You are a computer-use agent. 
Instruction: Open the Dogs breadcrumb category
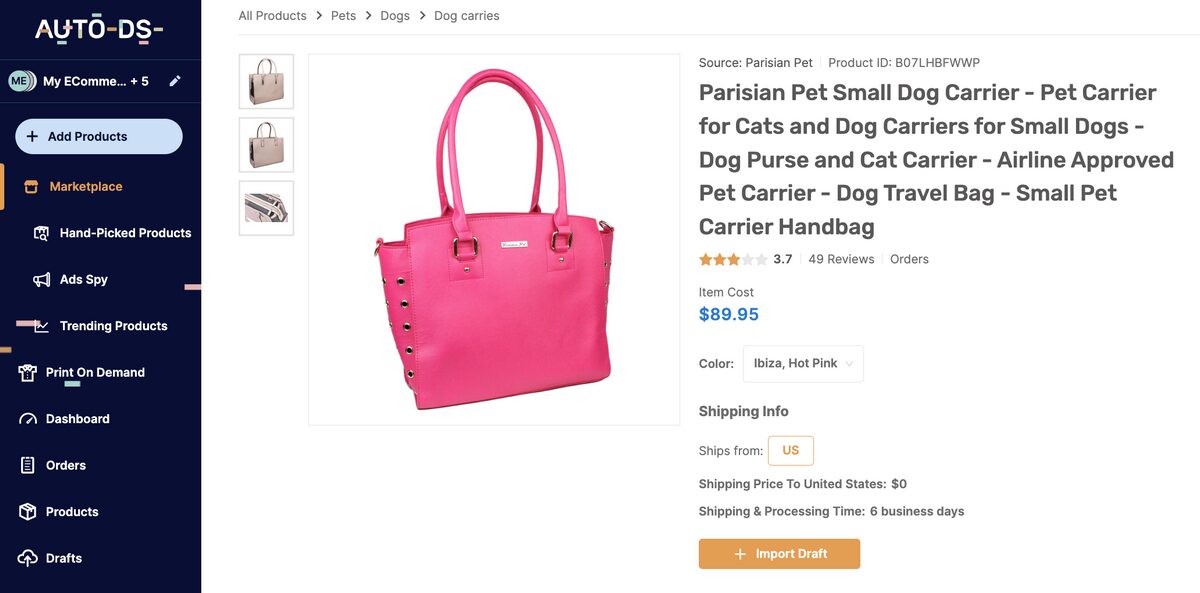tap(395, 15)
